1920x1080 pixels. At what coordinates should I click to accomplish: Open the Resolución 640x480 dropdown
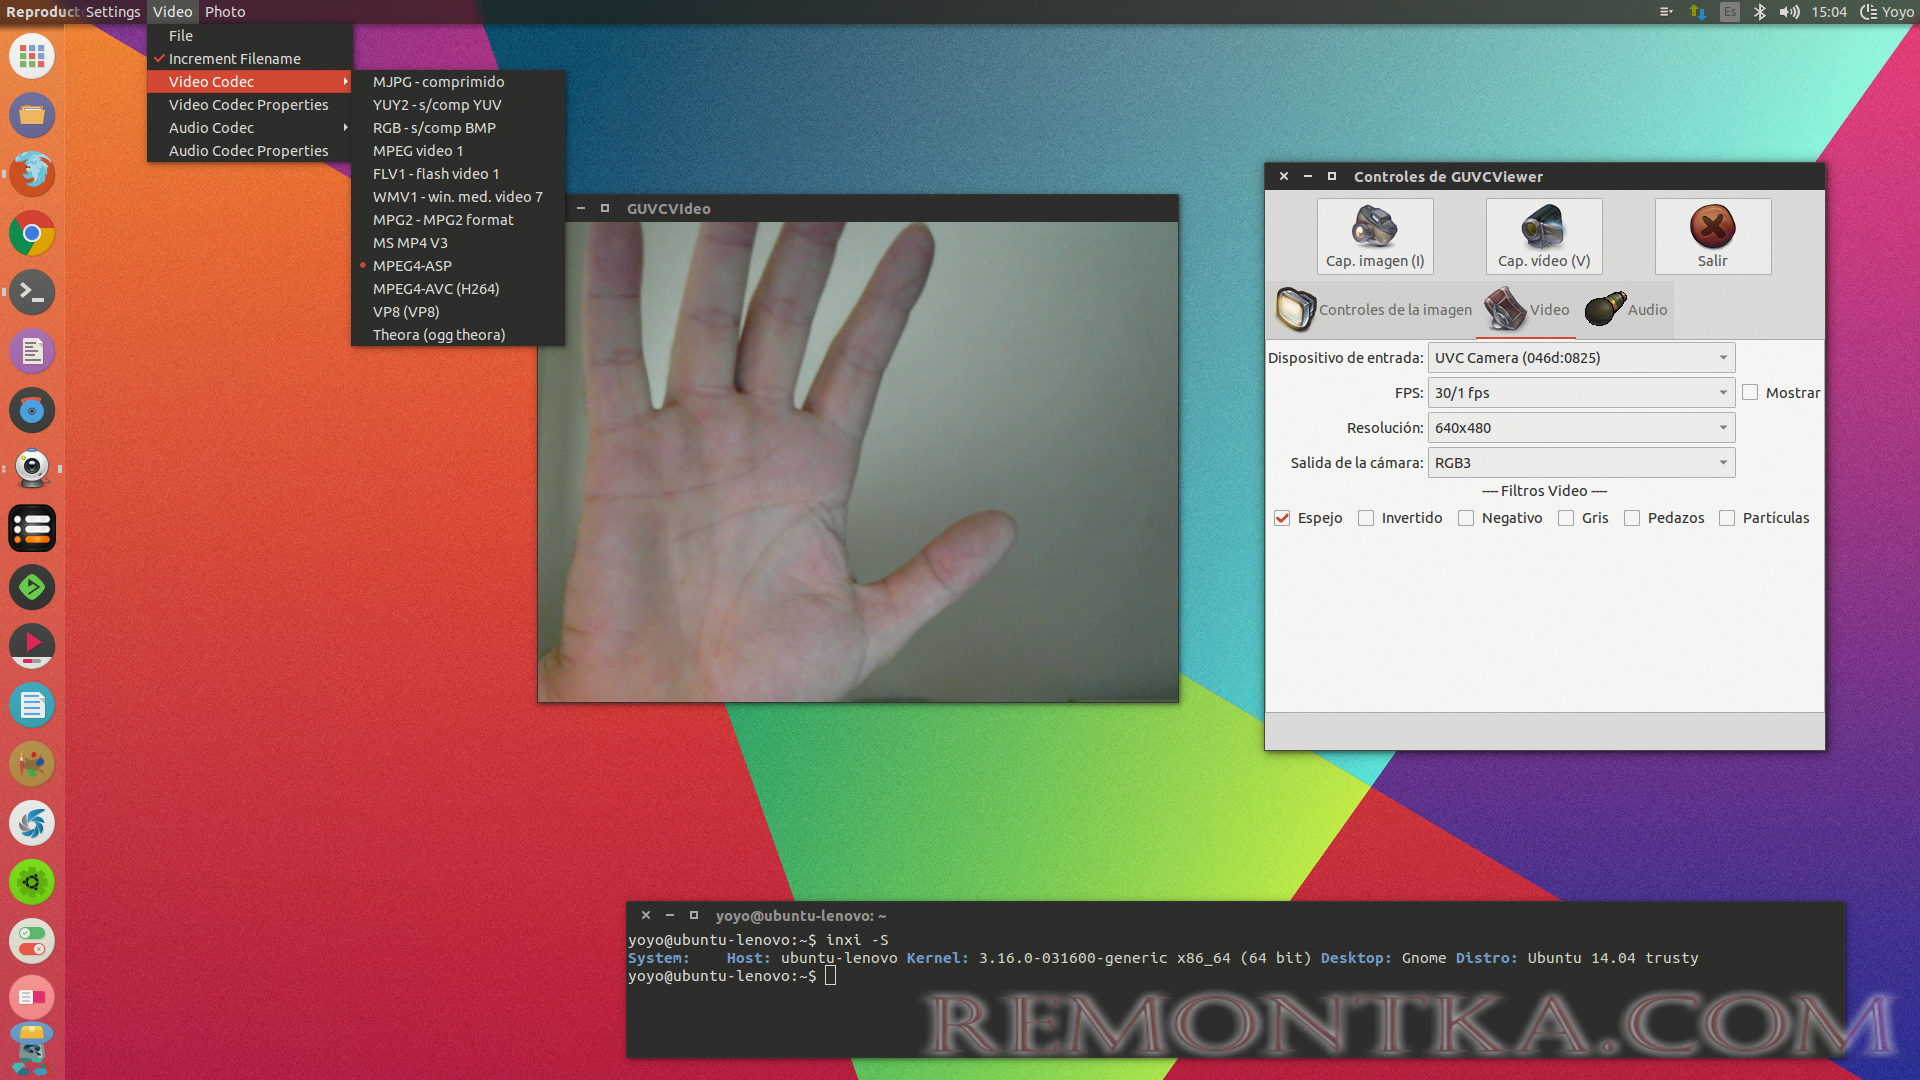(1581, 428)
